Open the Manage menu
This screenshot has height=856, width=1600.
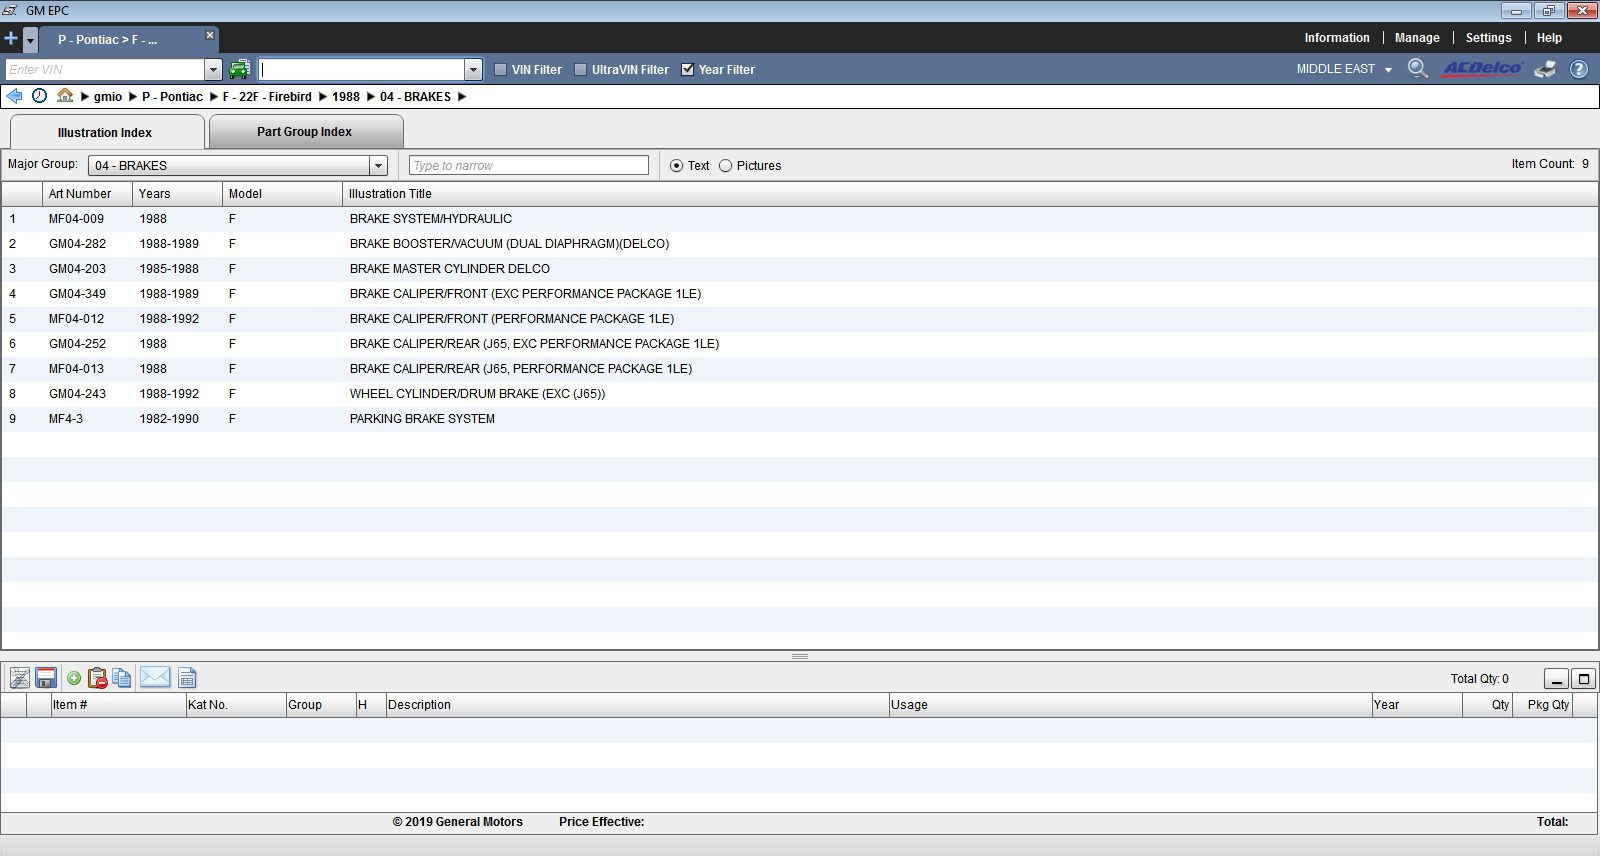(1417, 38)
